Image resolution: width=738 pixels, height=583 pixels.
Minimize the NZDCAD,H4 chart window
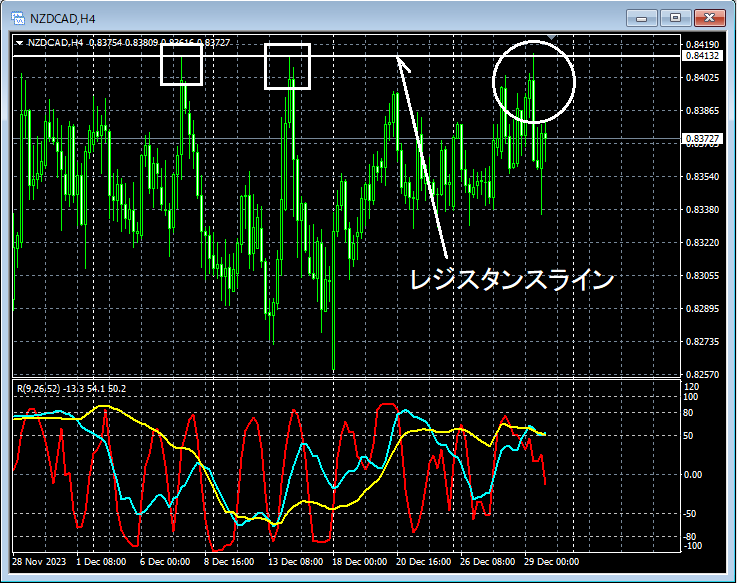tap(641, 18)
